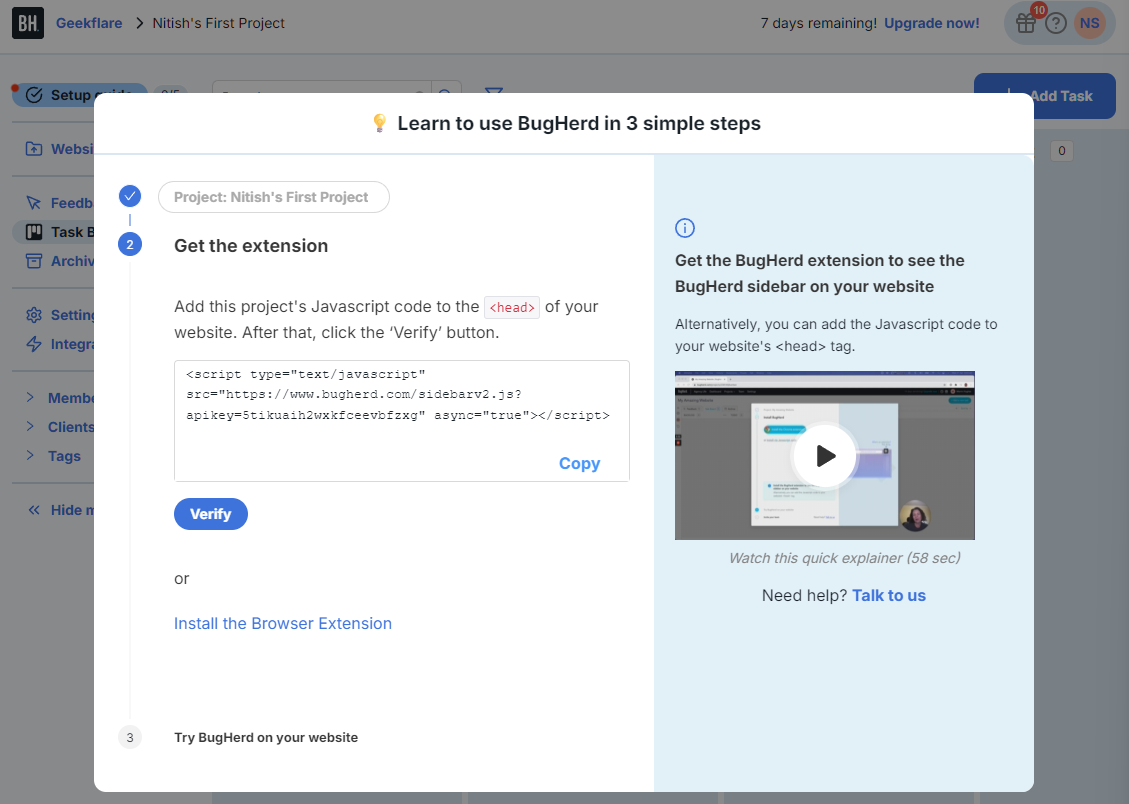Click the Archive box icon in sidebar
Screen dimensions: 1129x804
pyautogui.click(x=34, y=261)
